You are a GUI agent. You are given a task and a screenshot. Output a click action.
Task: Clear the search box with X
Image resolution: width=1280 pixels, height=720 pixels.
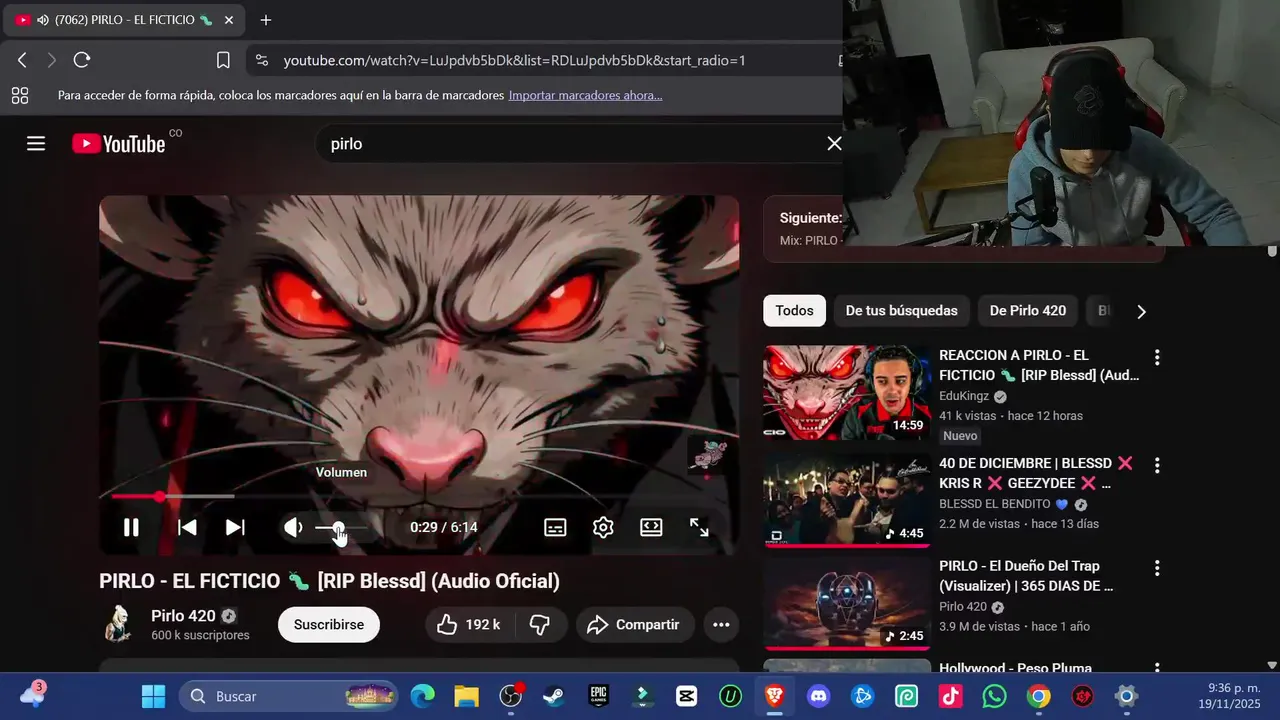click(834, 143)
